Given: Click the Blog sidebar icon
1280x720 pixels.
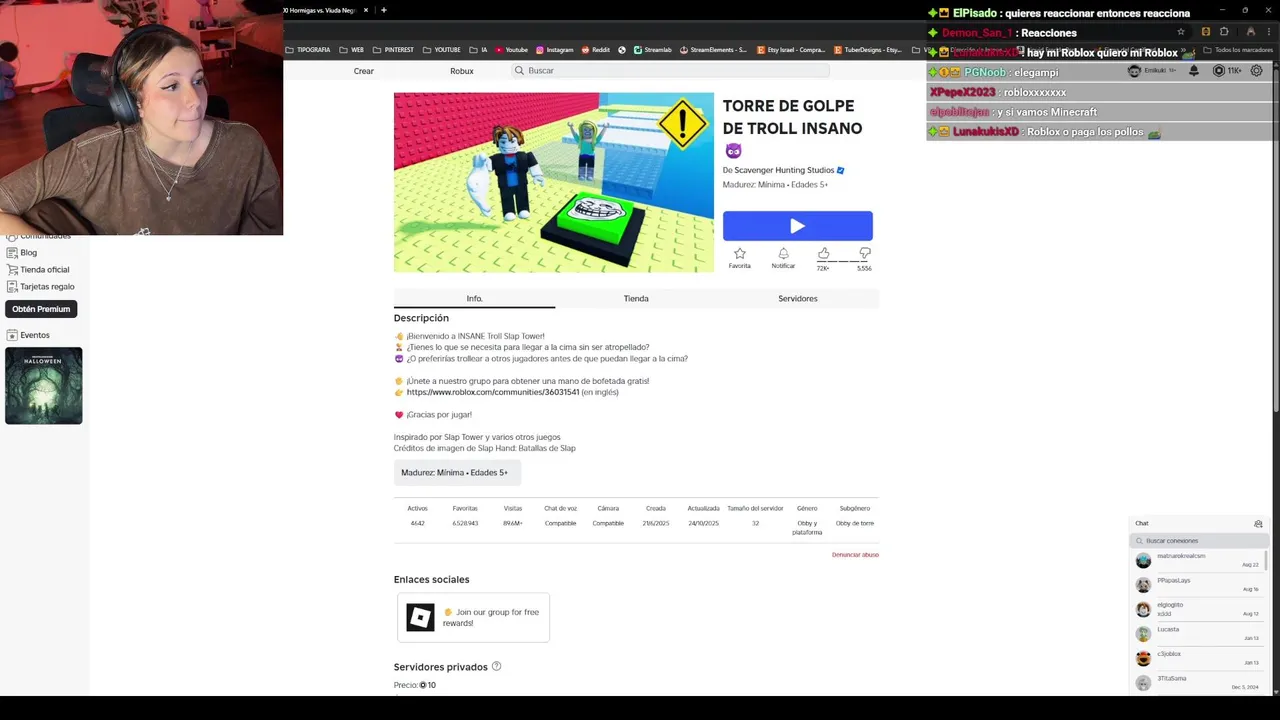Looking at the screenshot, I should coord(12,252).
